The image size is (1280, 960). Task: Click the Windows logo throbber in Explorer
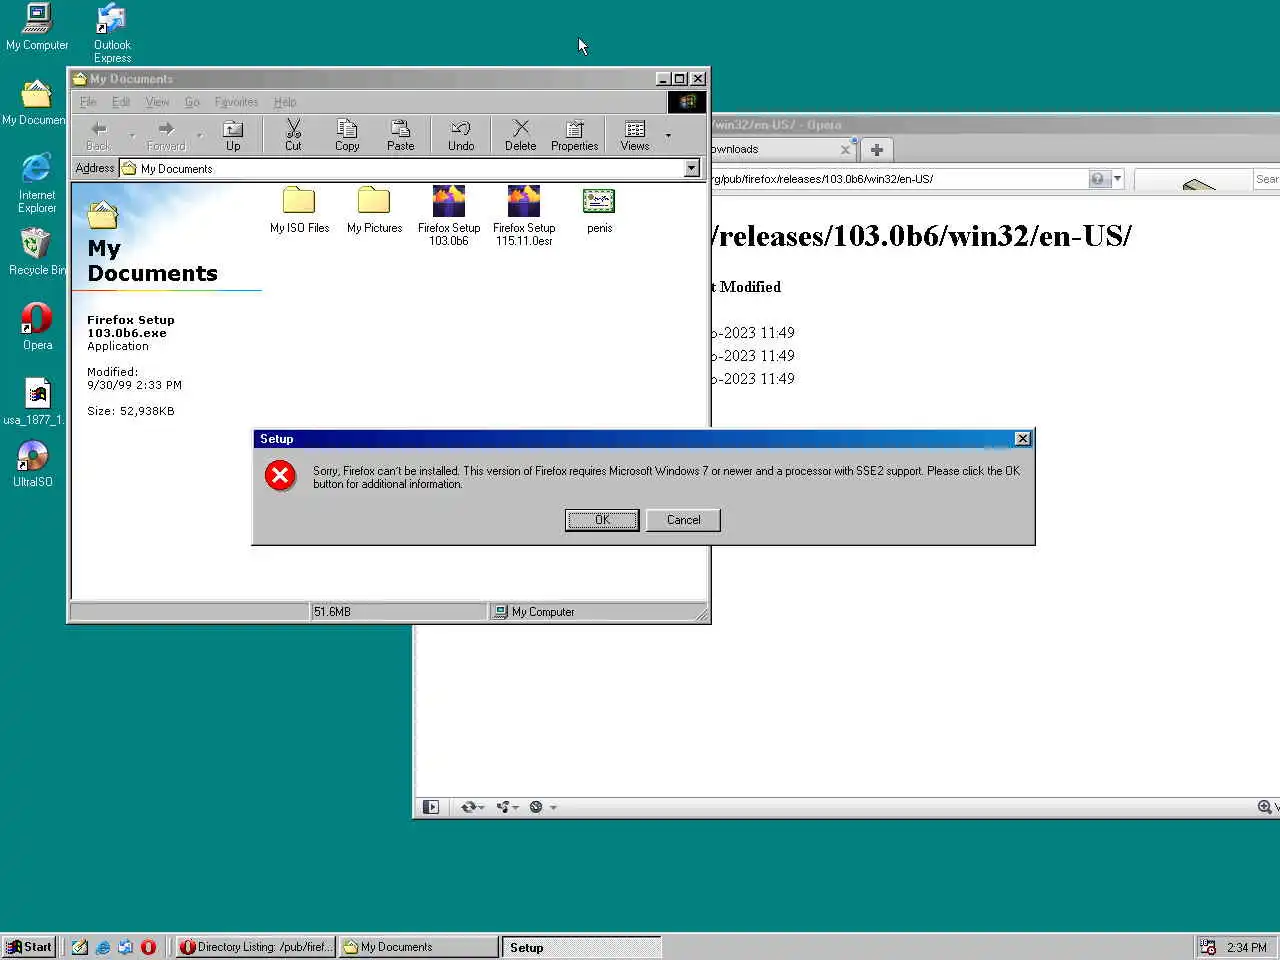point(687,102)
